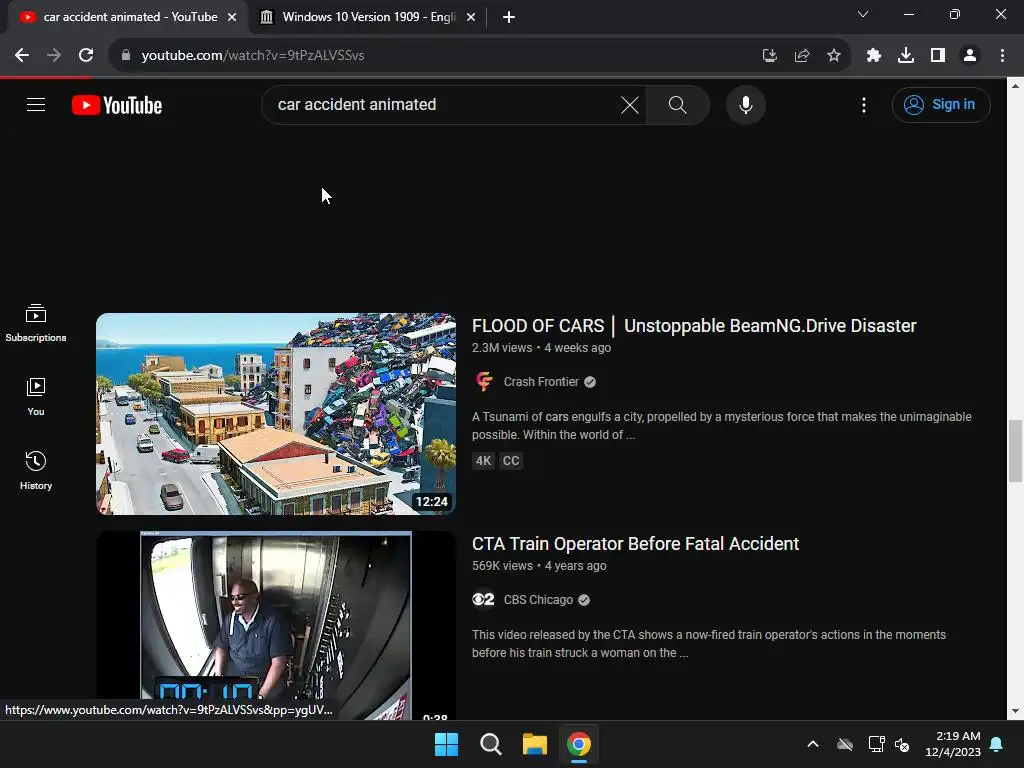Open CTA Train Operator video thumbnail
The height and width of the screenshot is (768, 1024).
point(276,626)
